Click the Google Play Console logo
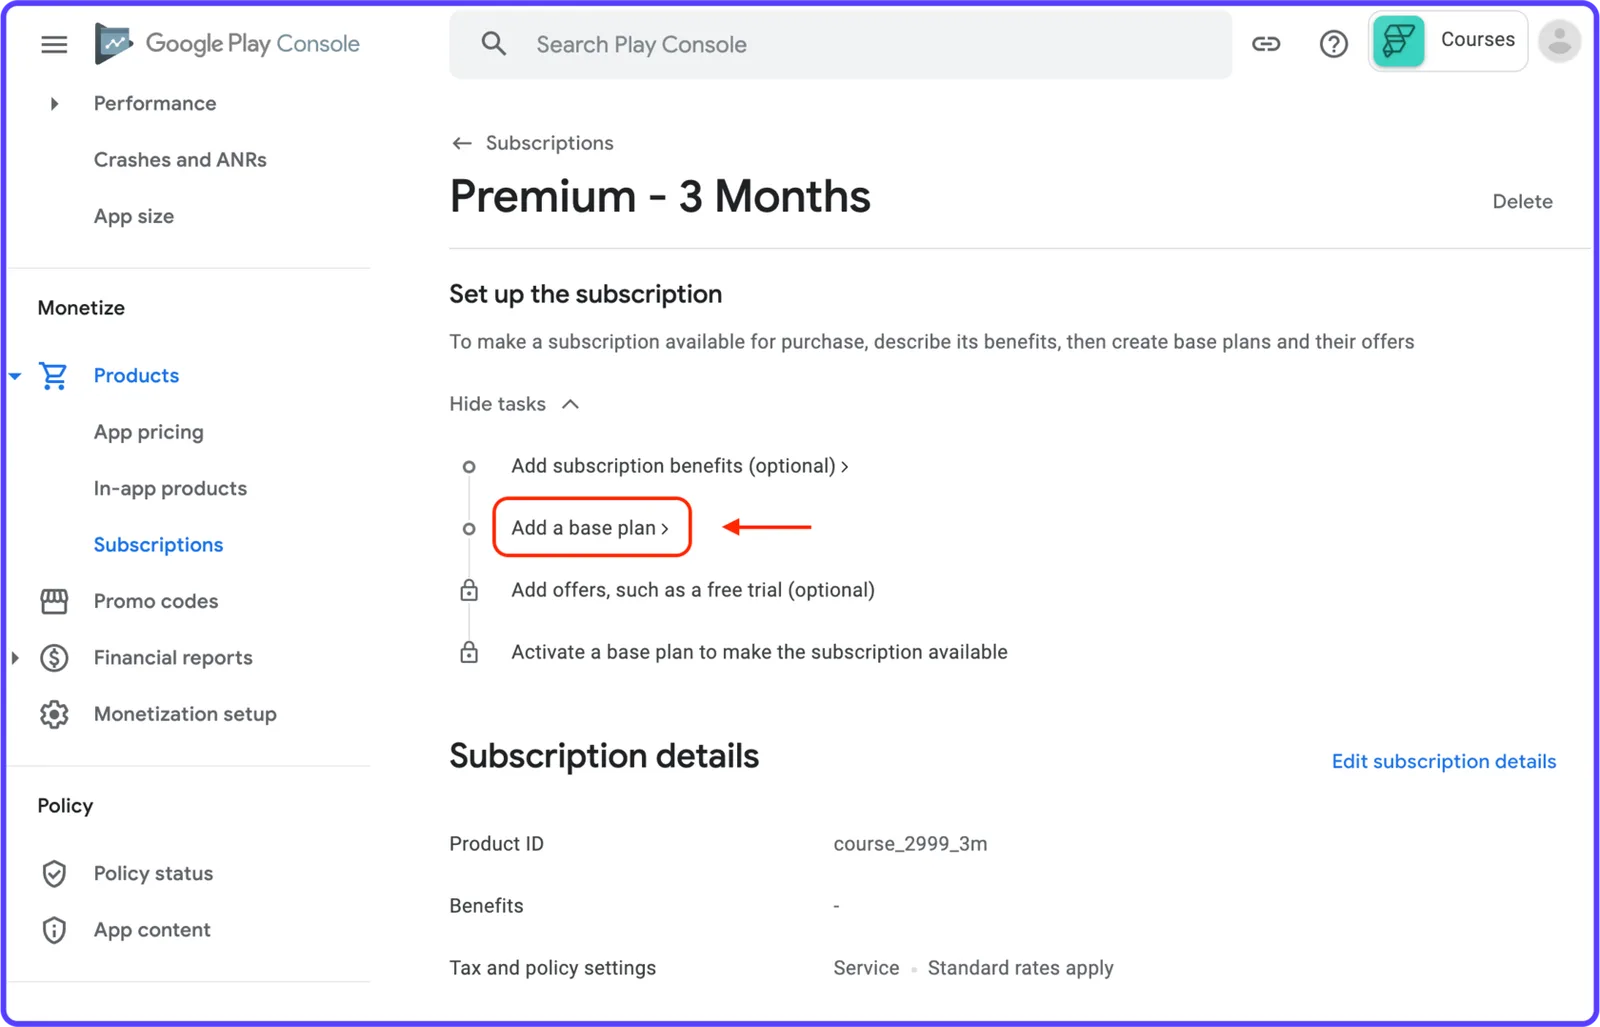1600x1027 pixels. pos(227,44)
